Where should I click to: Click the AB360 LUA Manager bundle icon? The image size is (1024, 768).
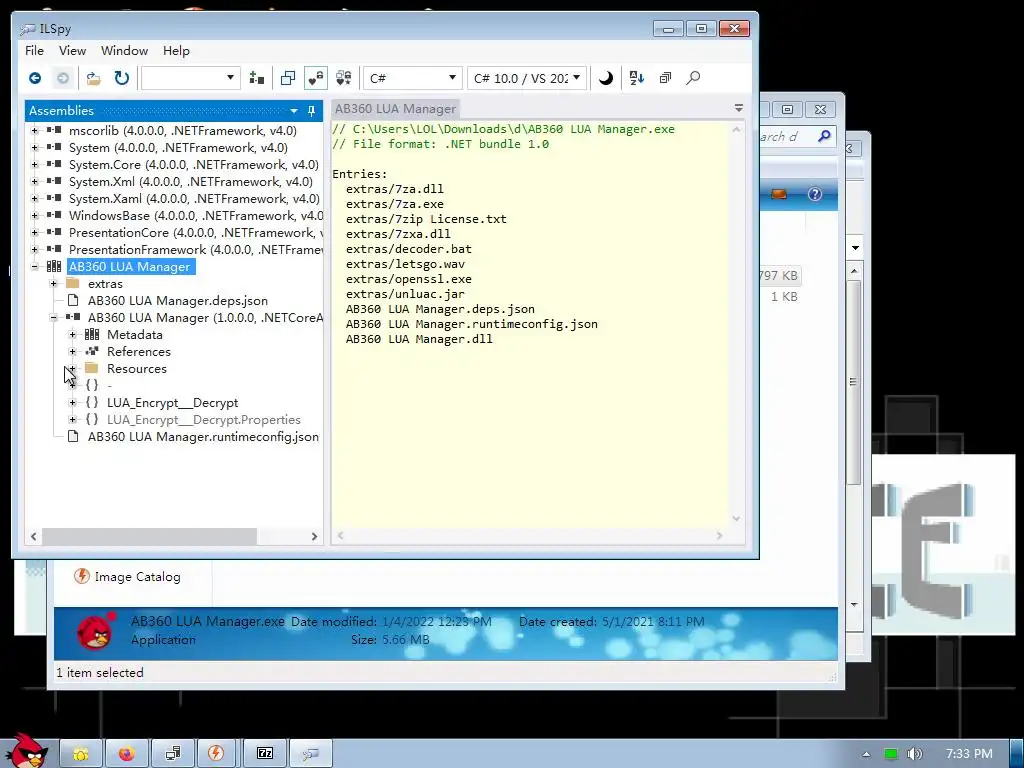tap(54, 266)
